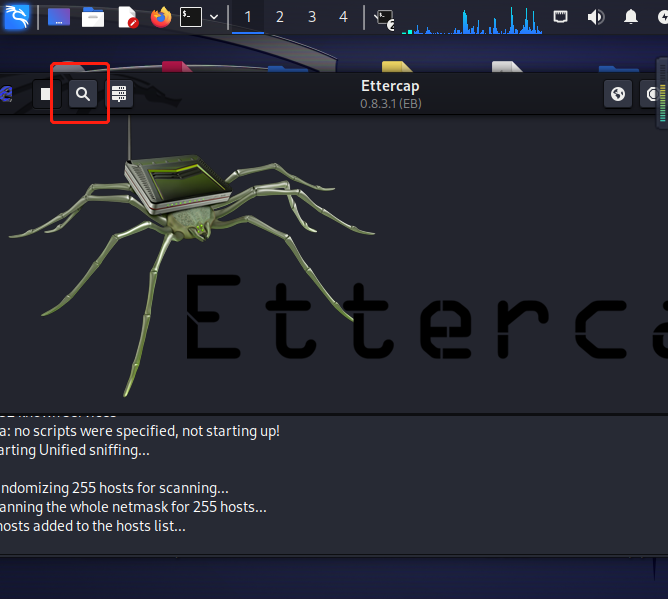Stop sniffing with the square stop button
Image resolution: width=668 pixels, height=599 pixels.
click(x=46, y=94)
